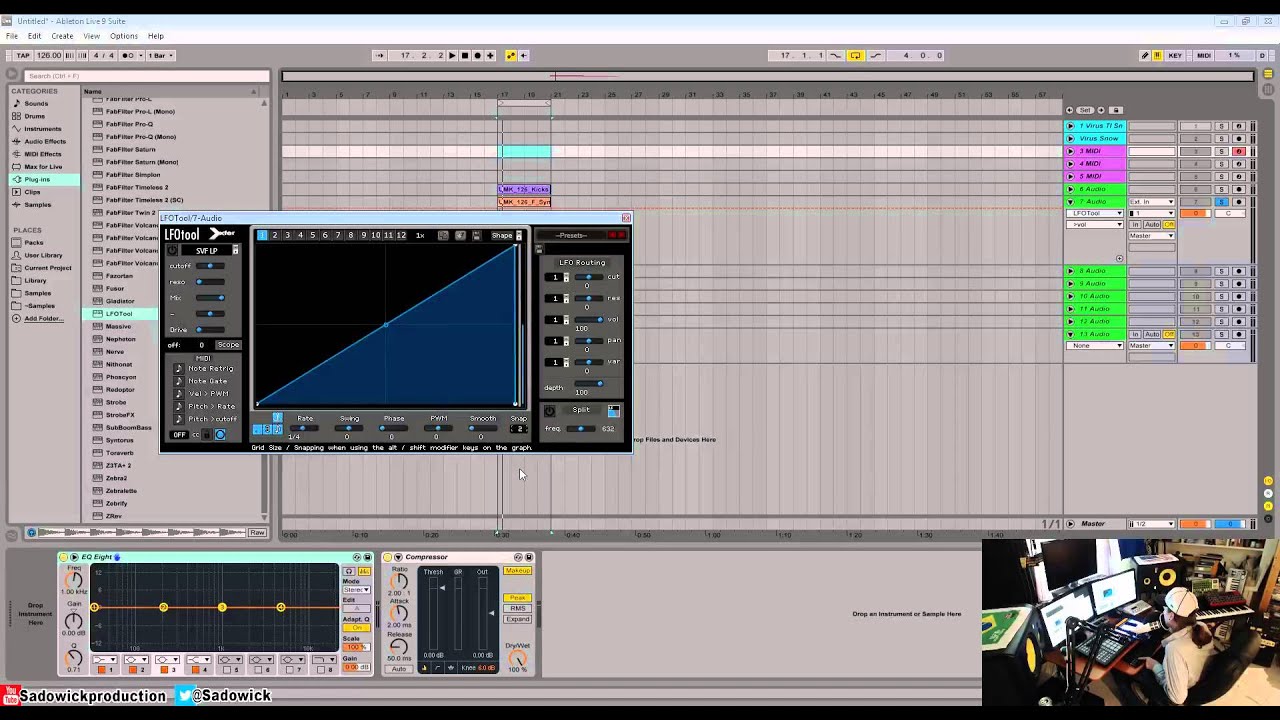Open the 1 Bar quantization dropdown
Screen dimensions: 1280x720
pos(160,56)
